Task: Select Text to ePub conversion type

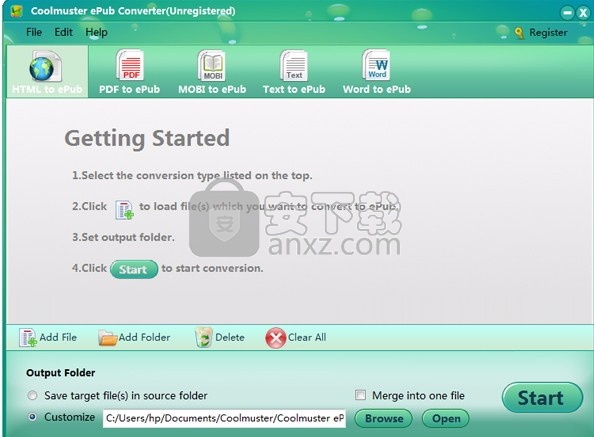Action: 294,72
